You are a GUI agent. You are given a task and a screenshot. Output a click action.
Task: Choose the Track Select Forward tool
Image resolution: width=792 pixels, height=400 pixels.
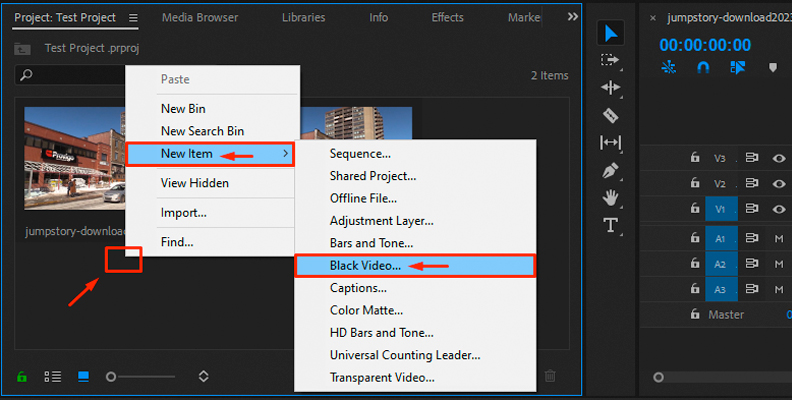pos(611,60)
